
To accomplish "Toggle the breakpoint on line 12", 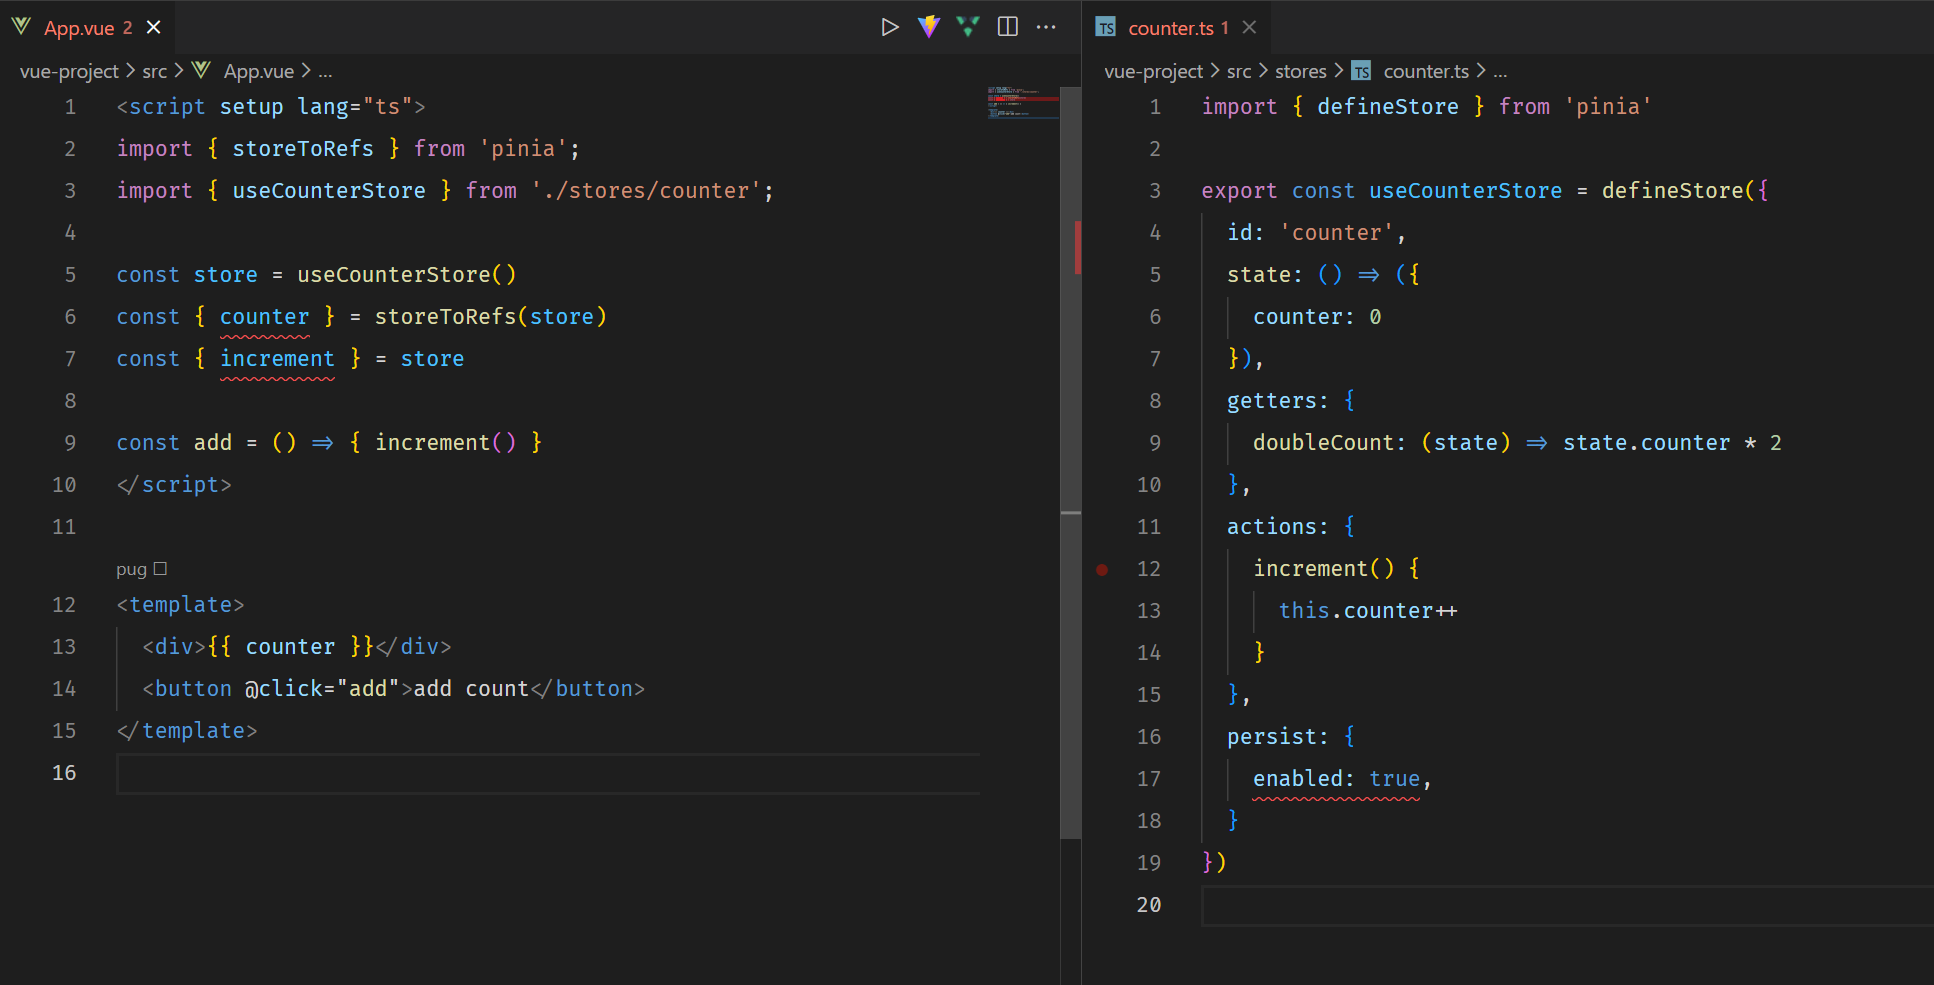I will (1101, 569).
